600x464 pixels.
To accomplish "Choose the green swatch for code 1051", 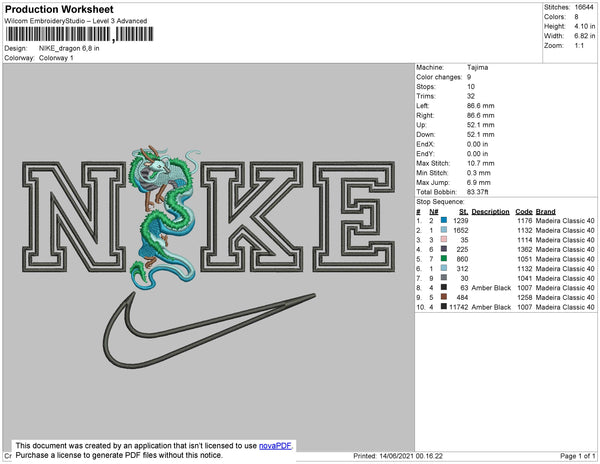I will [x=444, y=259].
